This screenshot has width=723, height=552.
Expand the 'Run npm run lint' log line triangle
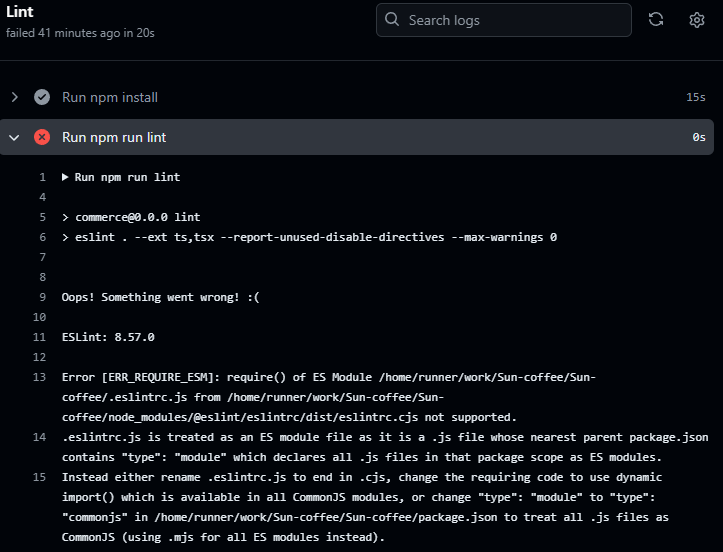(x=65, y=177)
